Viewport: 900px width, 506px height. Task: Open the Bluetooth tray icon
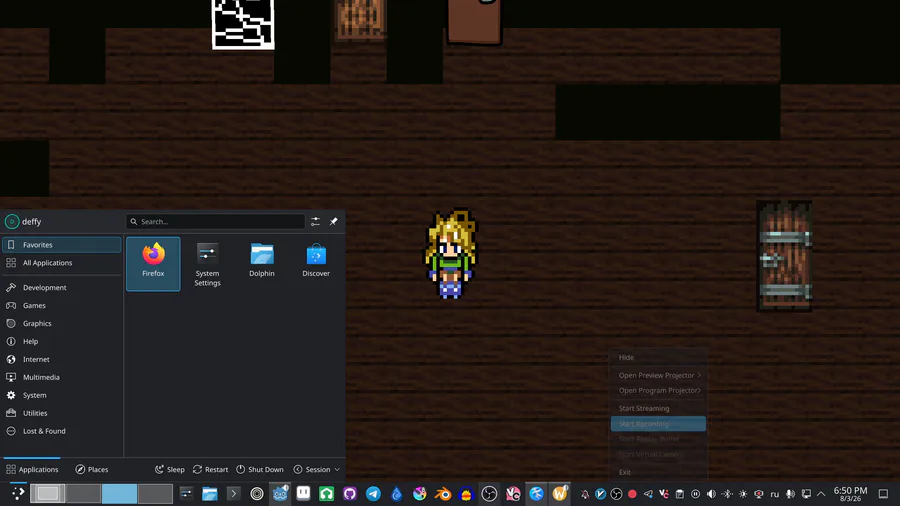coord(727,494)
